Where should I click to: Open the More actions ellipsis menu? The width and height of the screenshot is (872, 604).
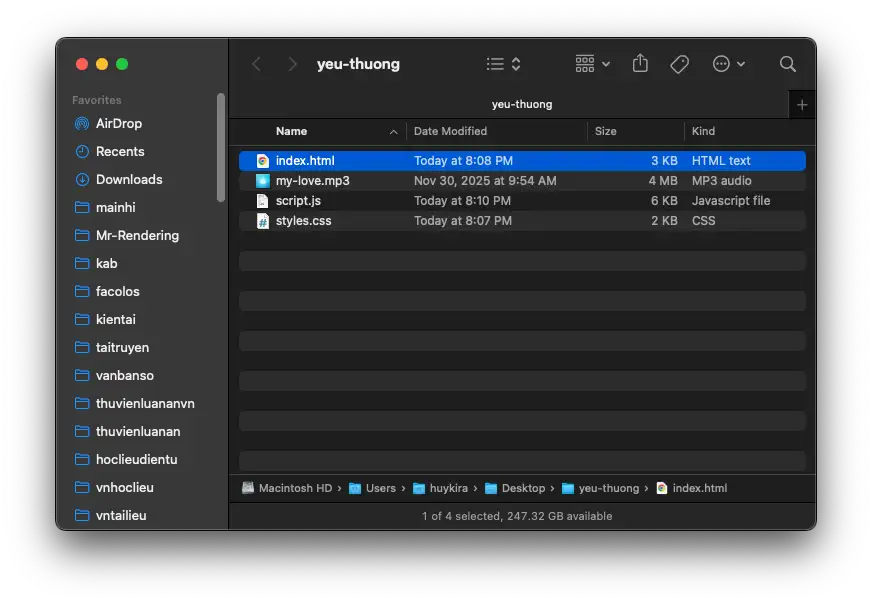tap(728, 64)
